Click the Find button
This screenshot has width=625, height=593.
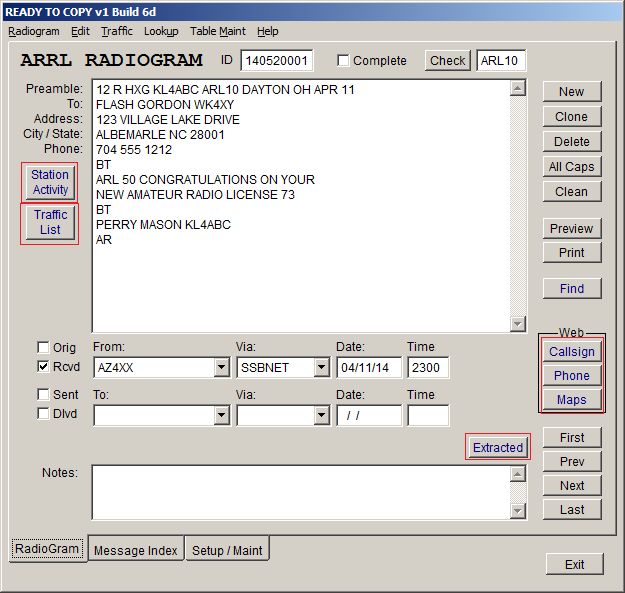(x=572, y=289)
